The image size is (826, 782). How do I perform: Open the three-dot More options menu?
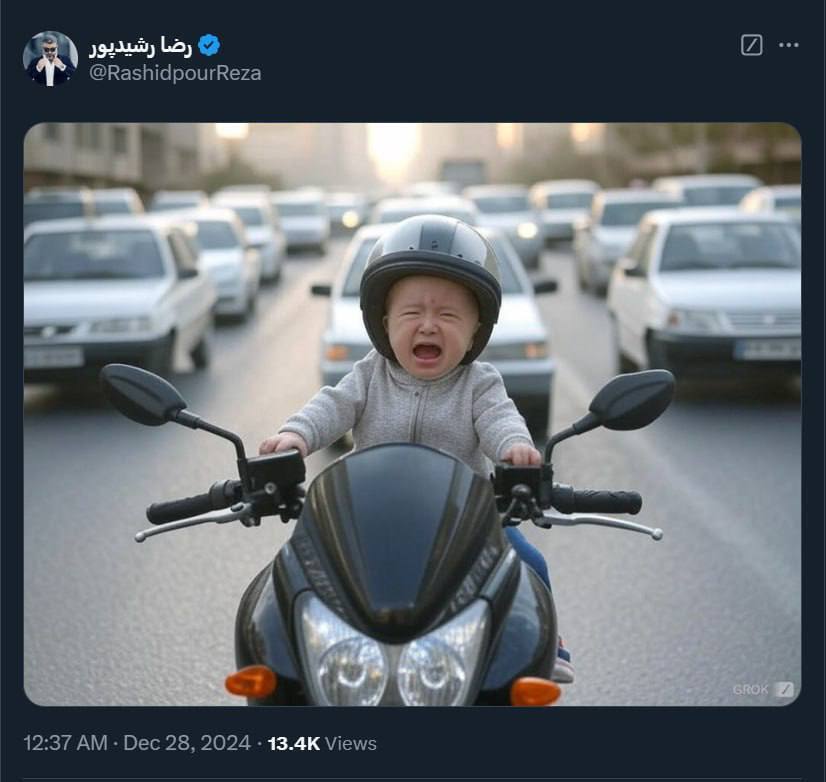click(x=789, y=45)
